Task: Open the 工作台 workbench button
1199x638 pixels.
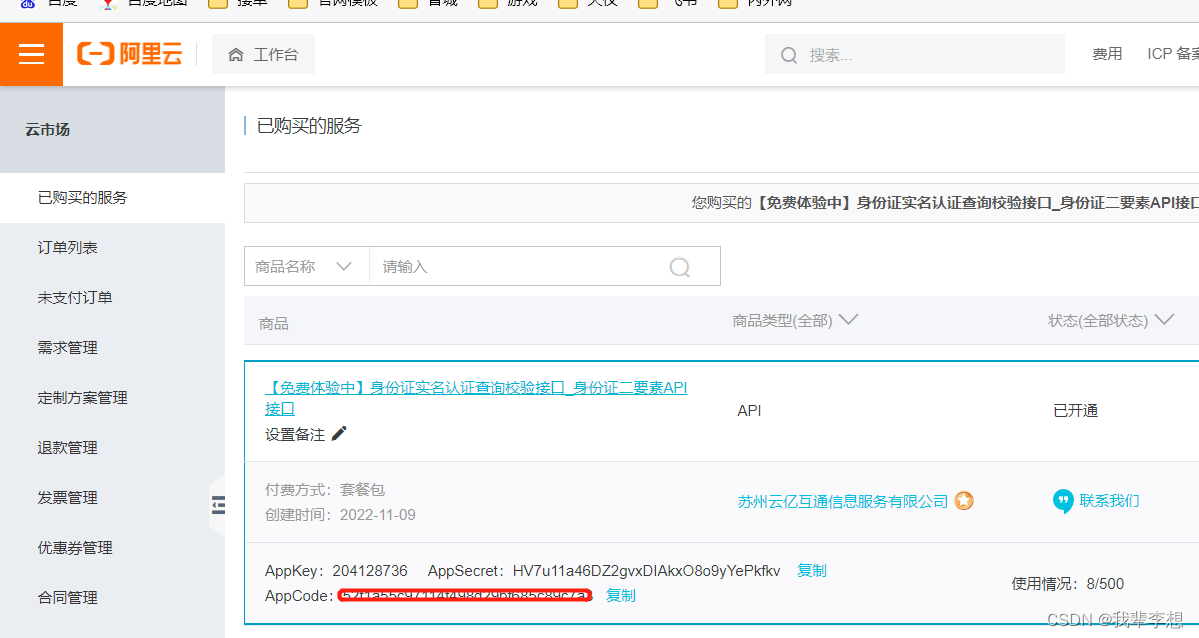Action: [x=263, y=54]
